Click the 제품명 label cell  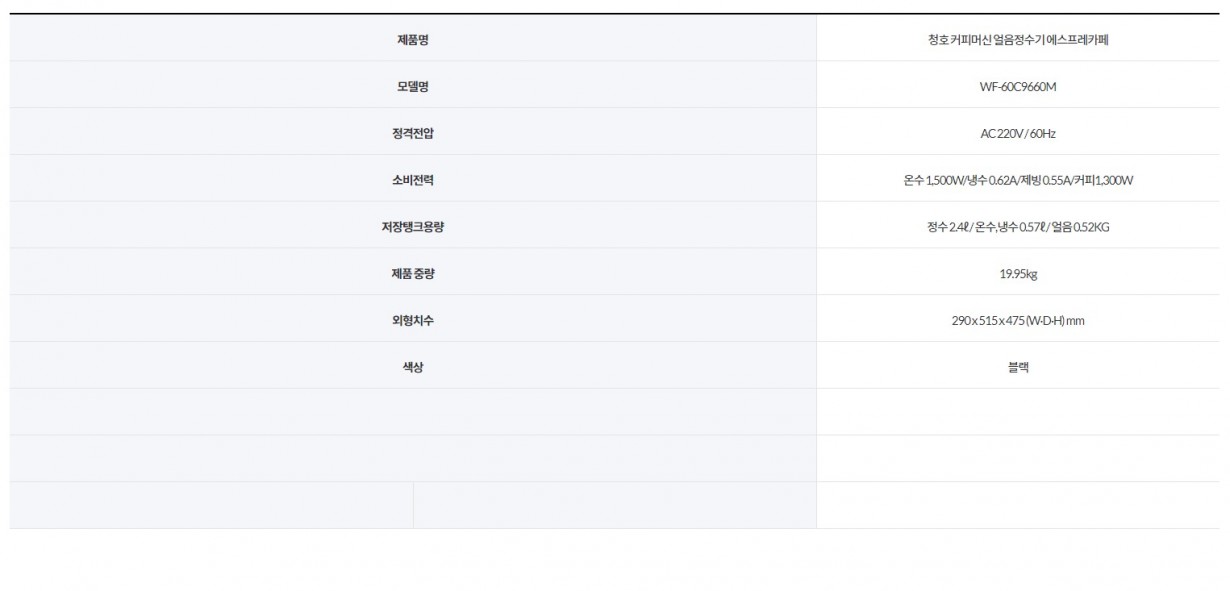[x=413, y=40]
